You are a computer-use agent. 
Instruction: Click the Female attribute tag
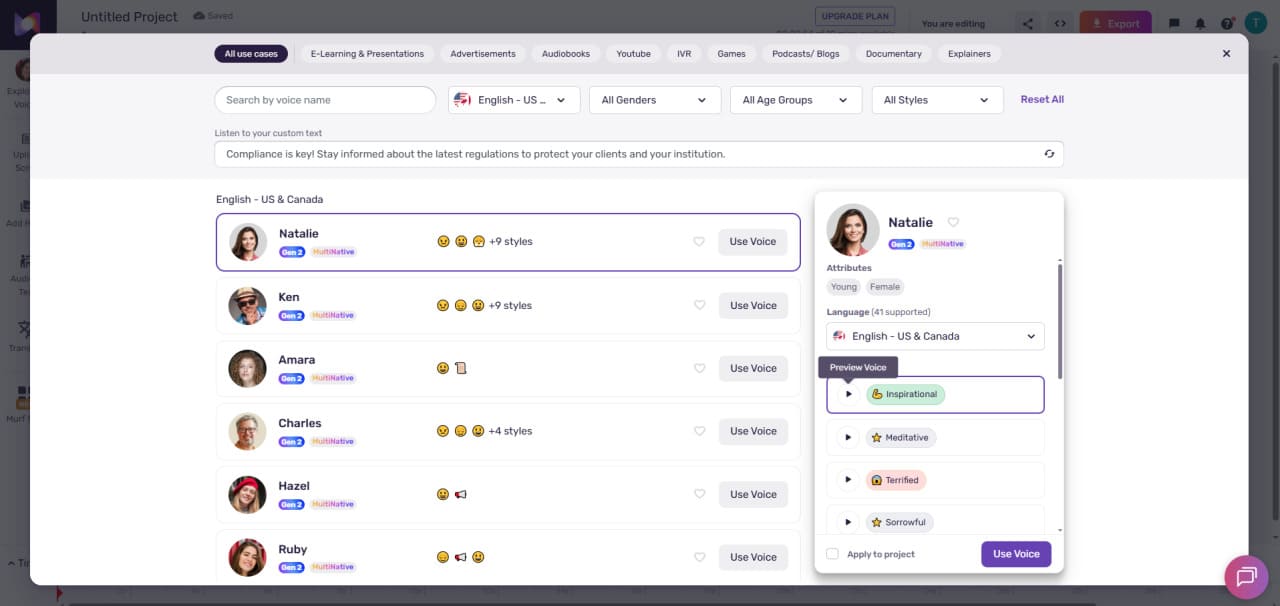pyautogui.click(x=885, y=287)
